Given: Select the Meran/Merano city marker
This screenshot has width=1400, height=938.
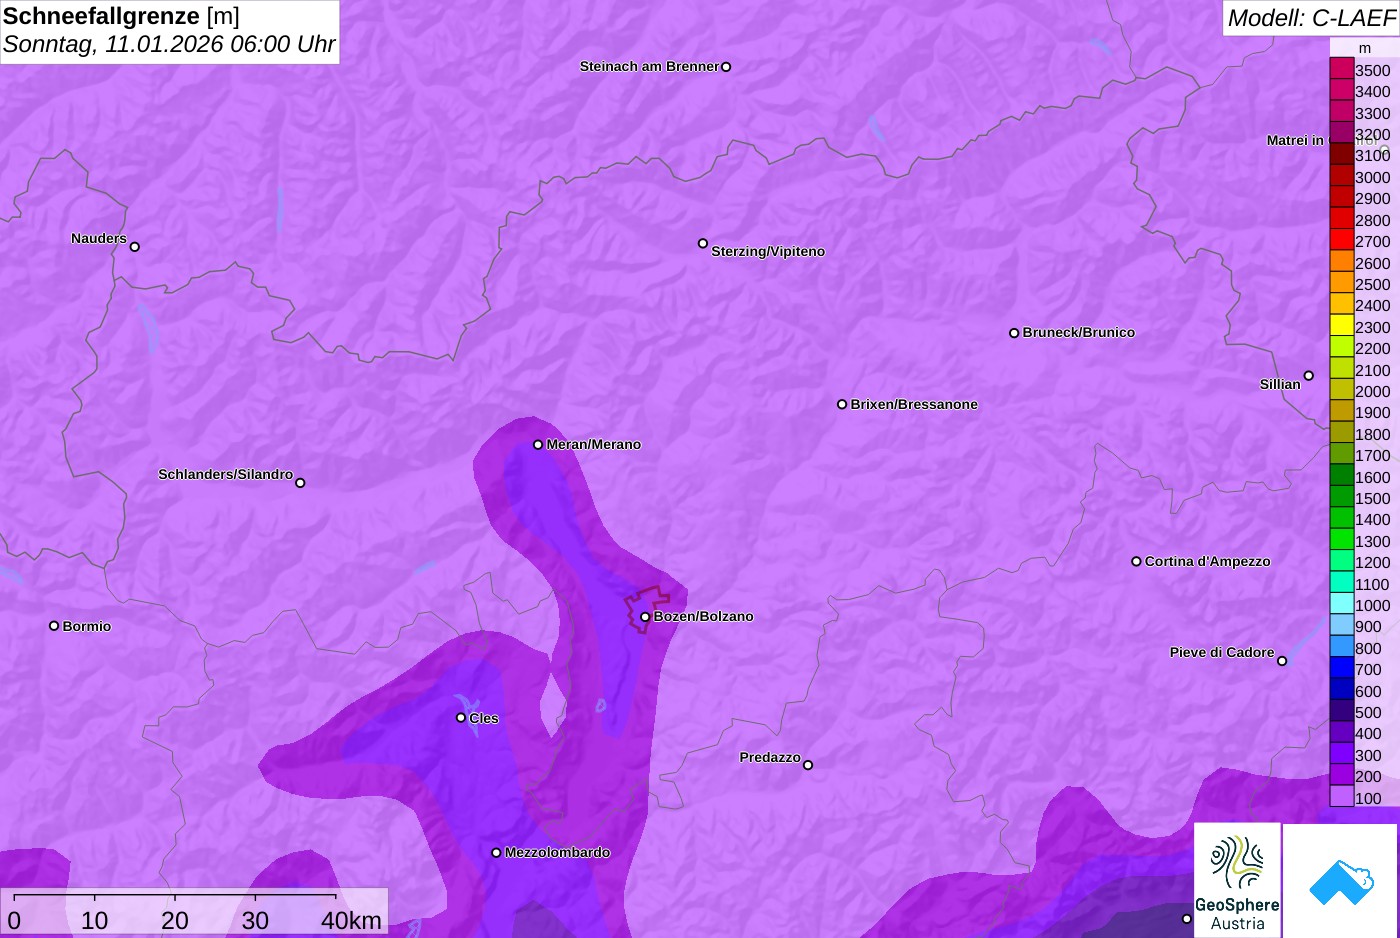Looking at the screenshot, I should pos(538,445).
